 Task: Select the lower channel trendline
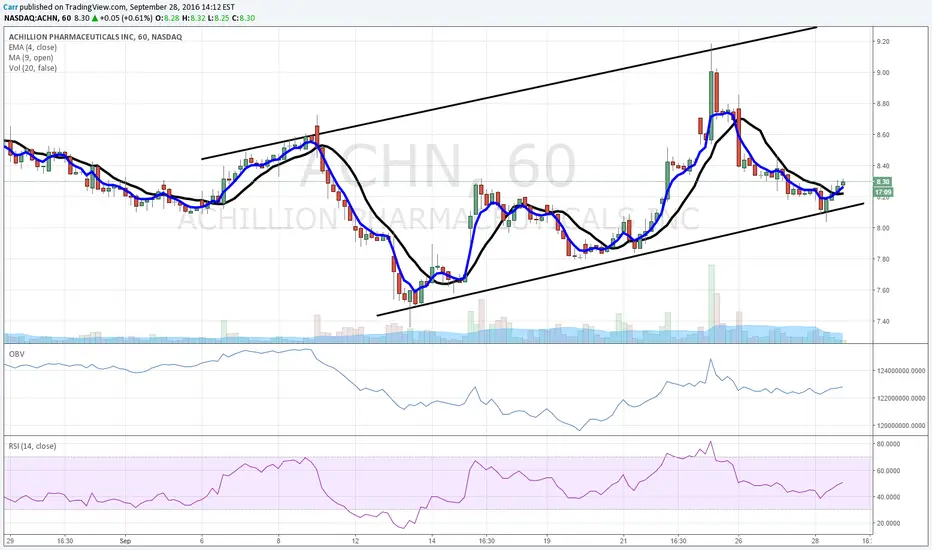tap(621, 259)
